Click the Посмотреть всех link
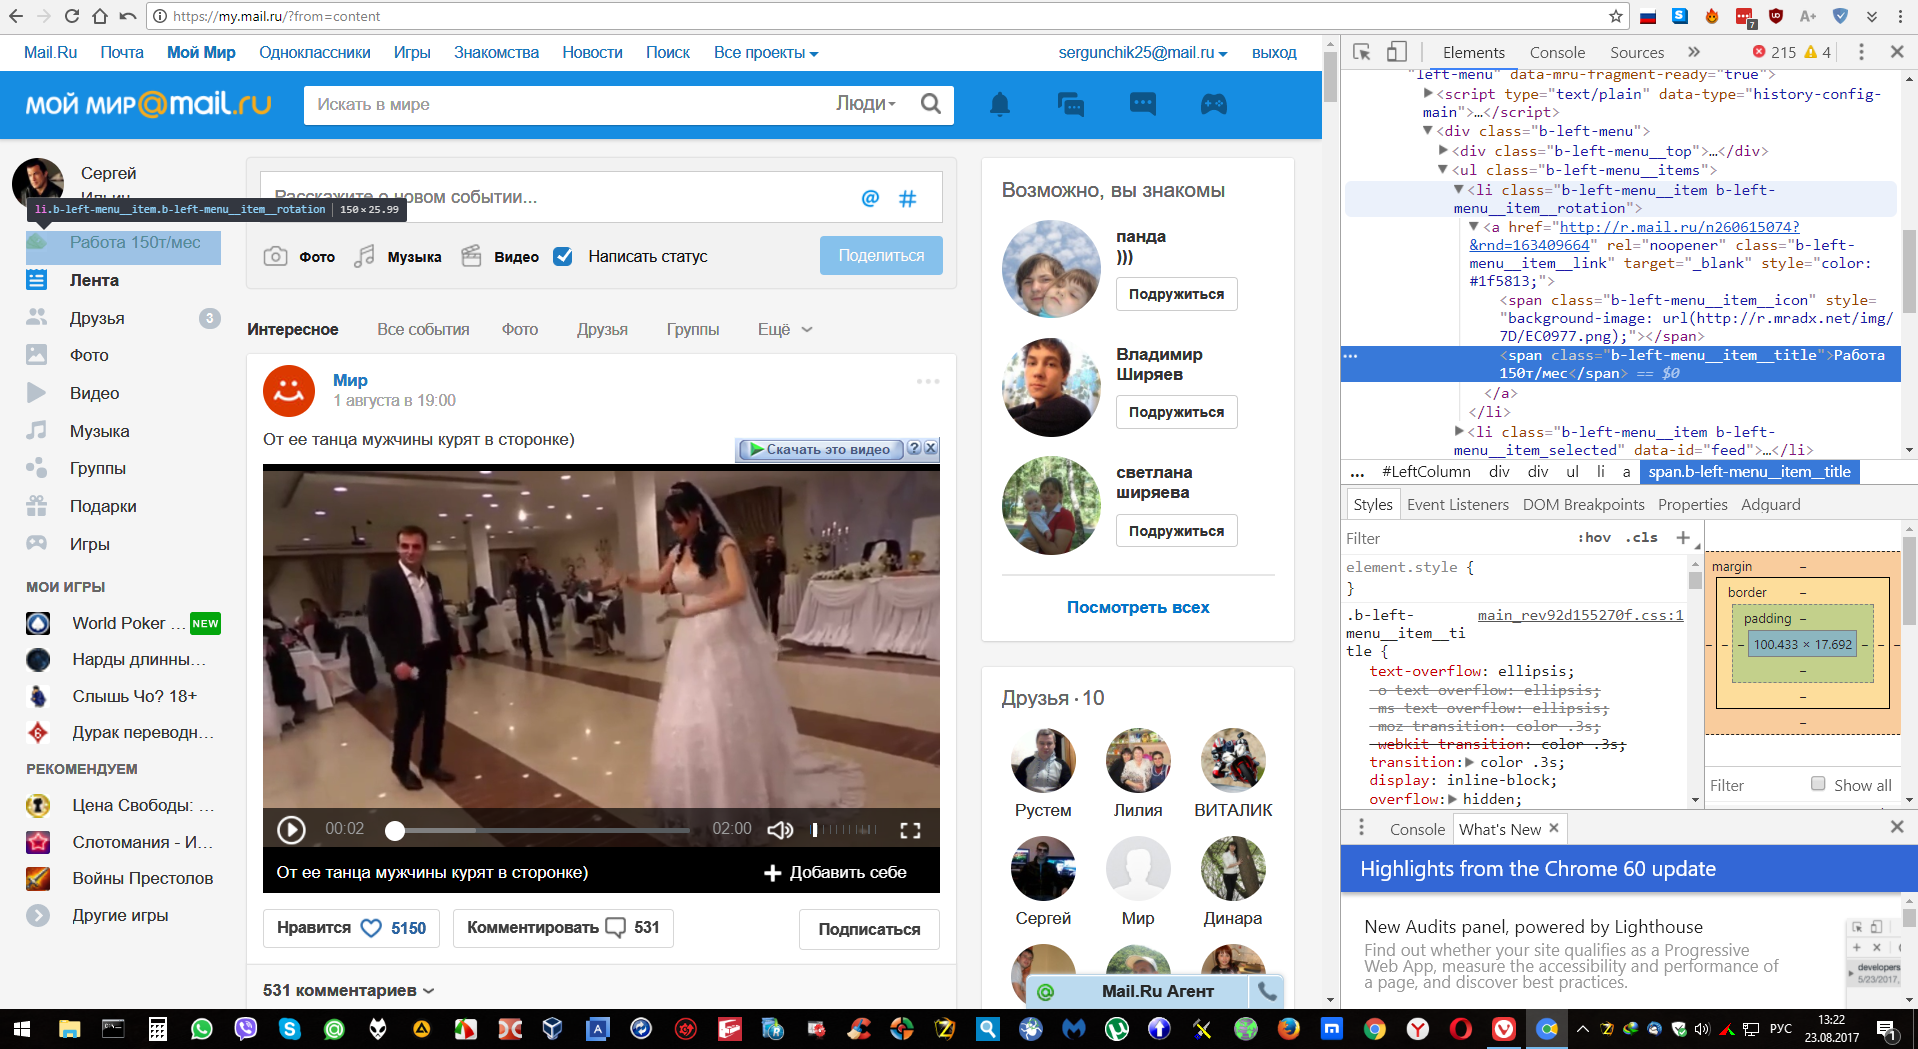Image resolution: width=1918 pixels, height=1049 pixels. point(1137,607)
